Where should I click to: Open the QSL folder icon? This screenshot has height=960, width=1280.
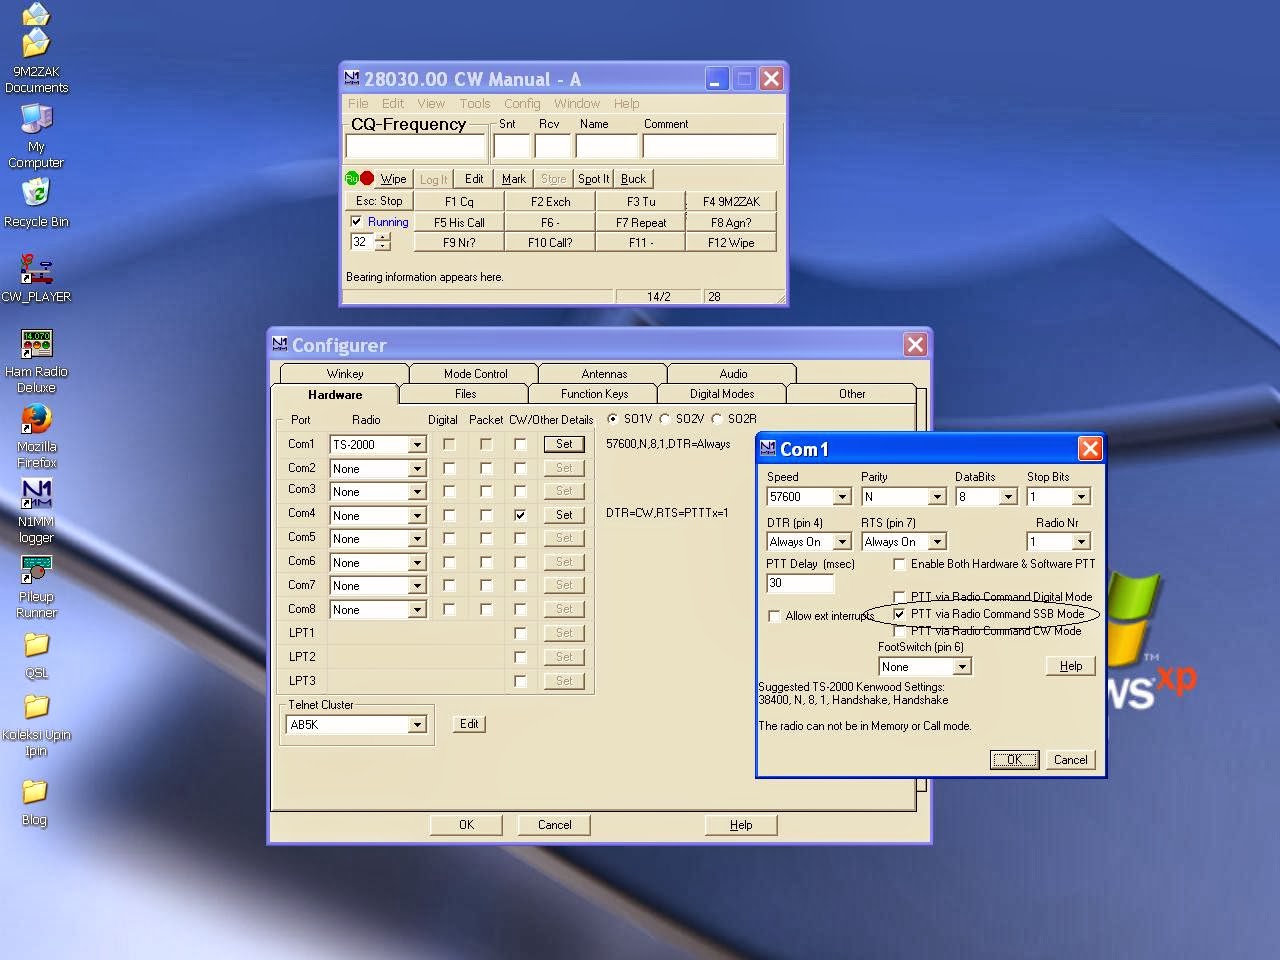(36, 645)
